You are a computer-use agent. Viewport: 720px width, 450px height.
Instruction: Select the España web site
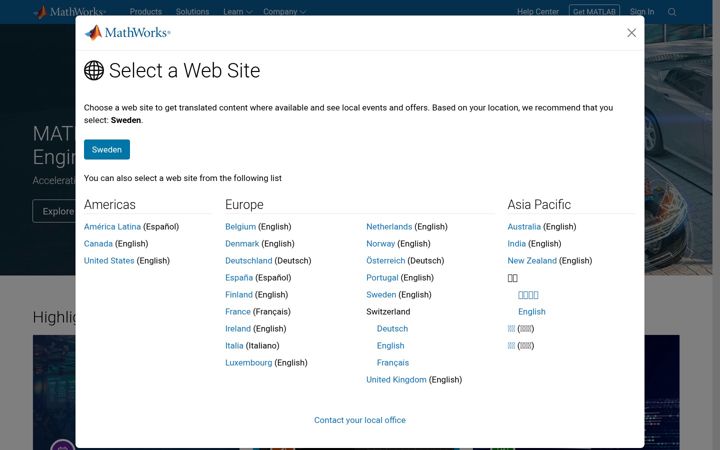click(x=239, y=278)
